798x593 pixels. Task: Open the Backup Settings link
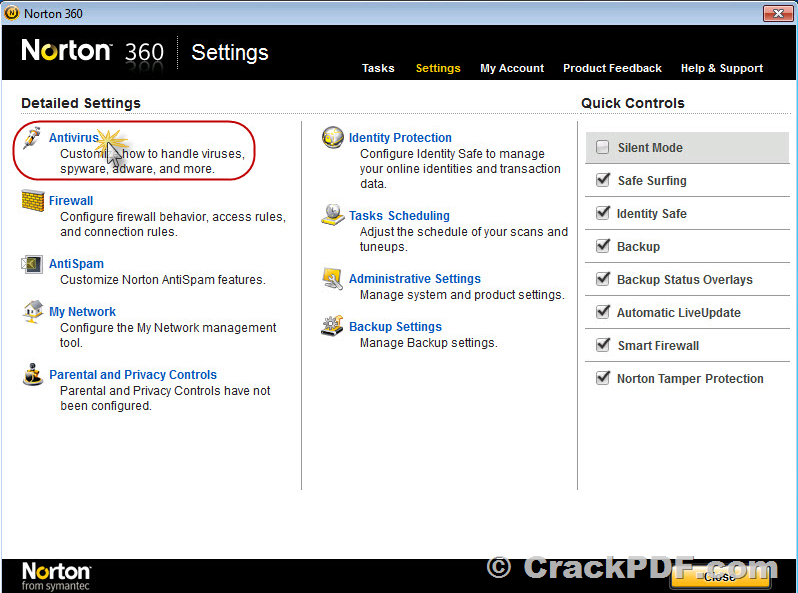pyautogui.click(x=395, y=326)
